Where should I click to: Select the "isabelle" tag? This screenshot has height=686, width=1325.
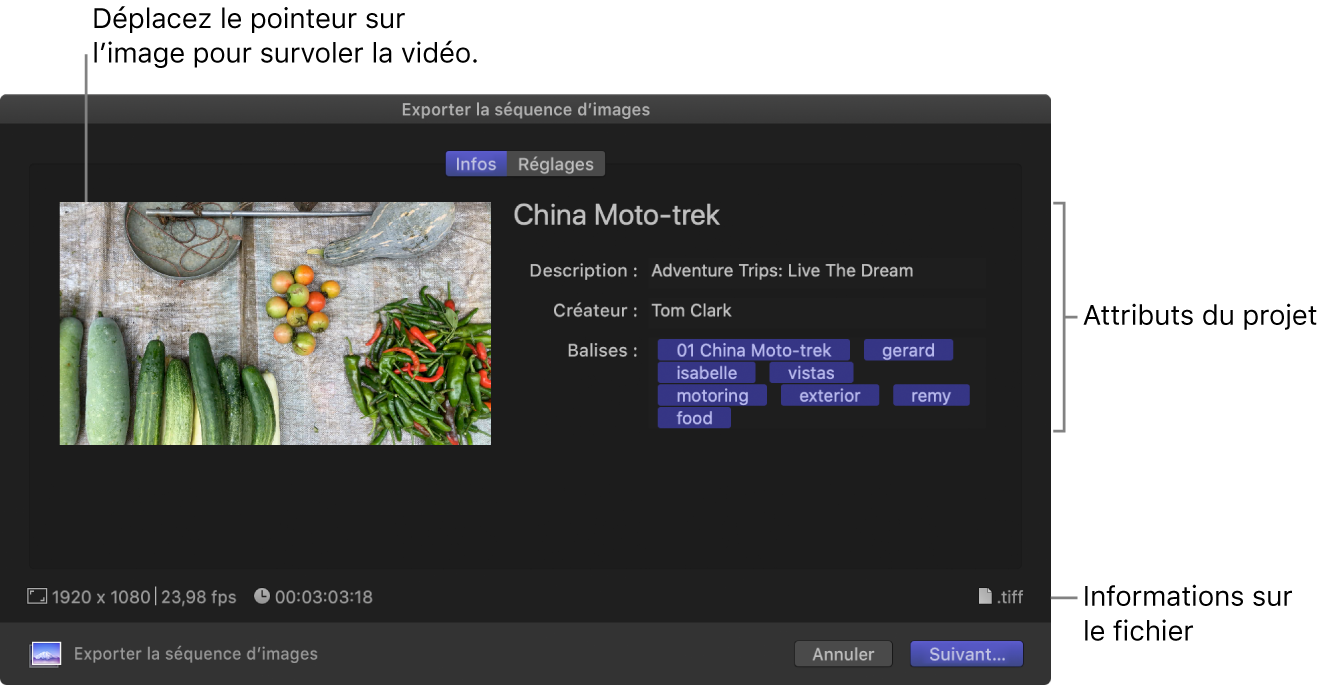[x=706, y=372]
